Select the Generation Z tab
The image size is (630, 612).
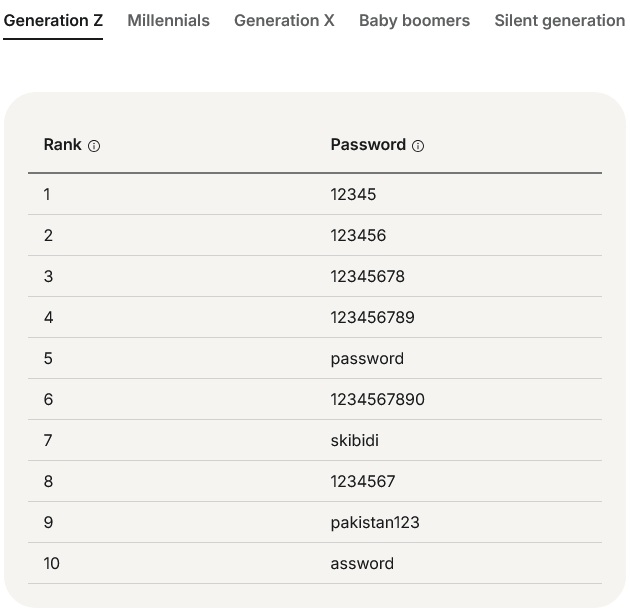pyautogui.click(x=53, y=20)
